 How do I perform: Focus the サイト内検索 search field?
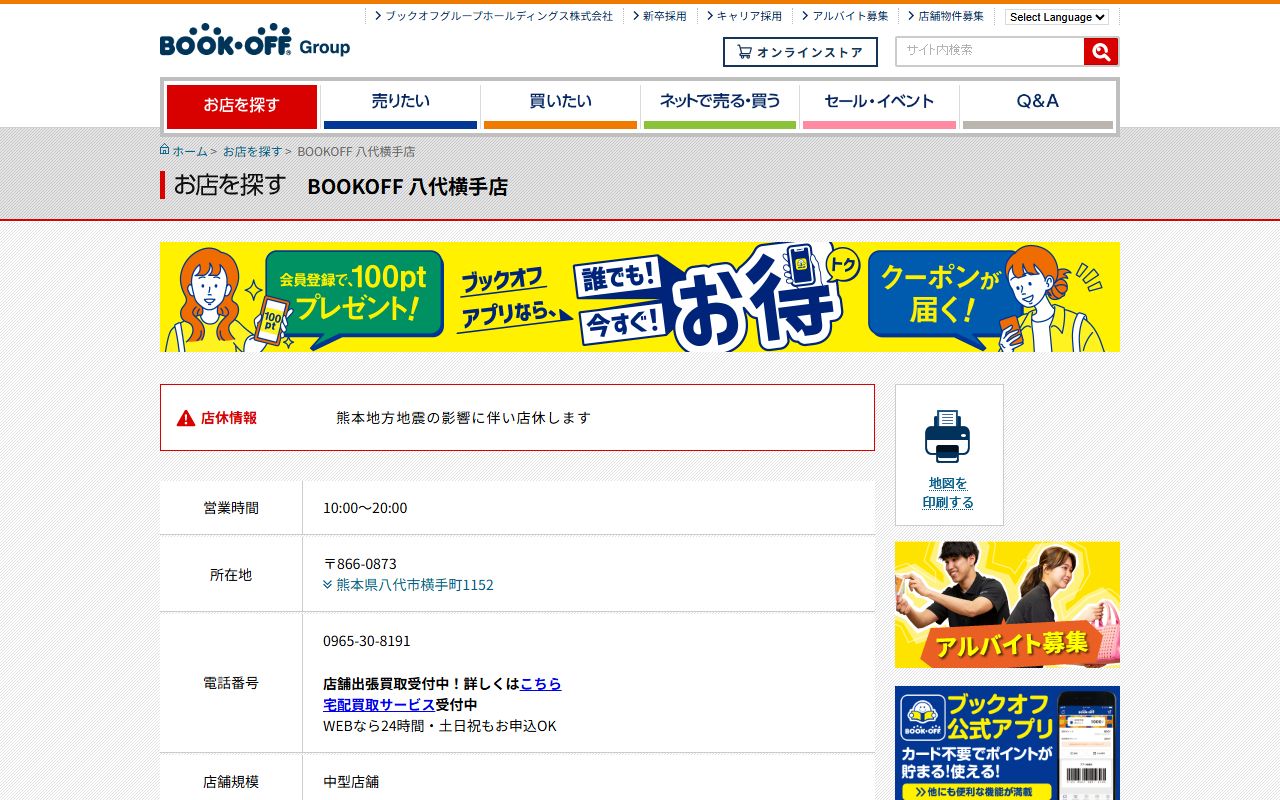(x=990, y=52)
